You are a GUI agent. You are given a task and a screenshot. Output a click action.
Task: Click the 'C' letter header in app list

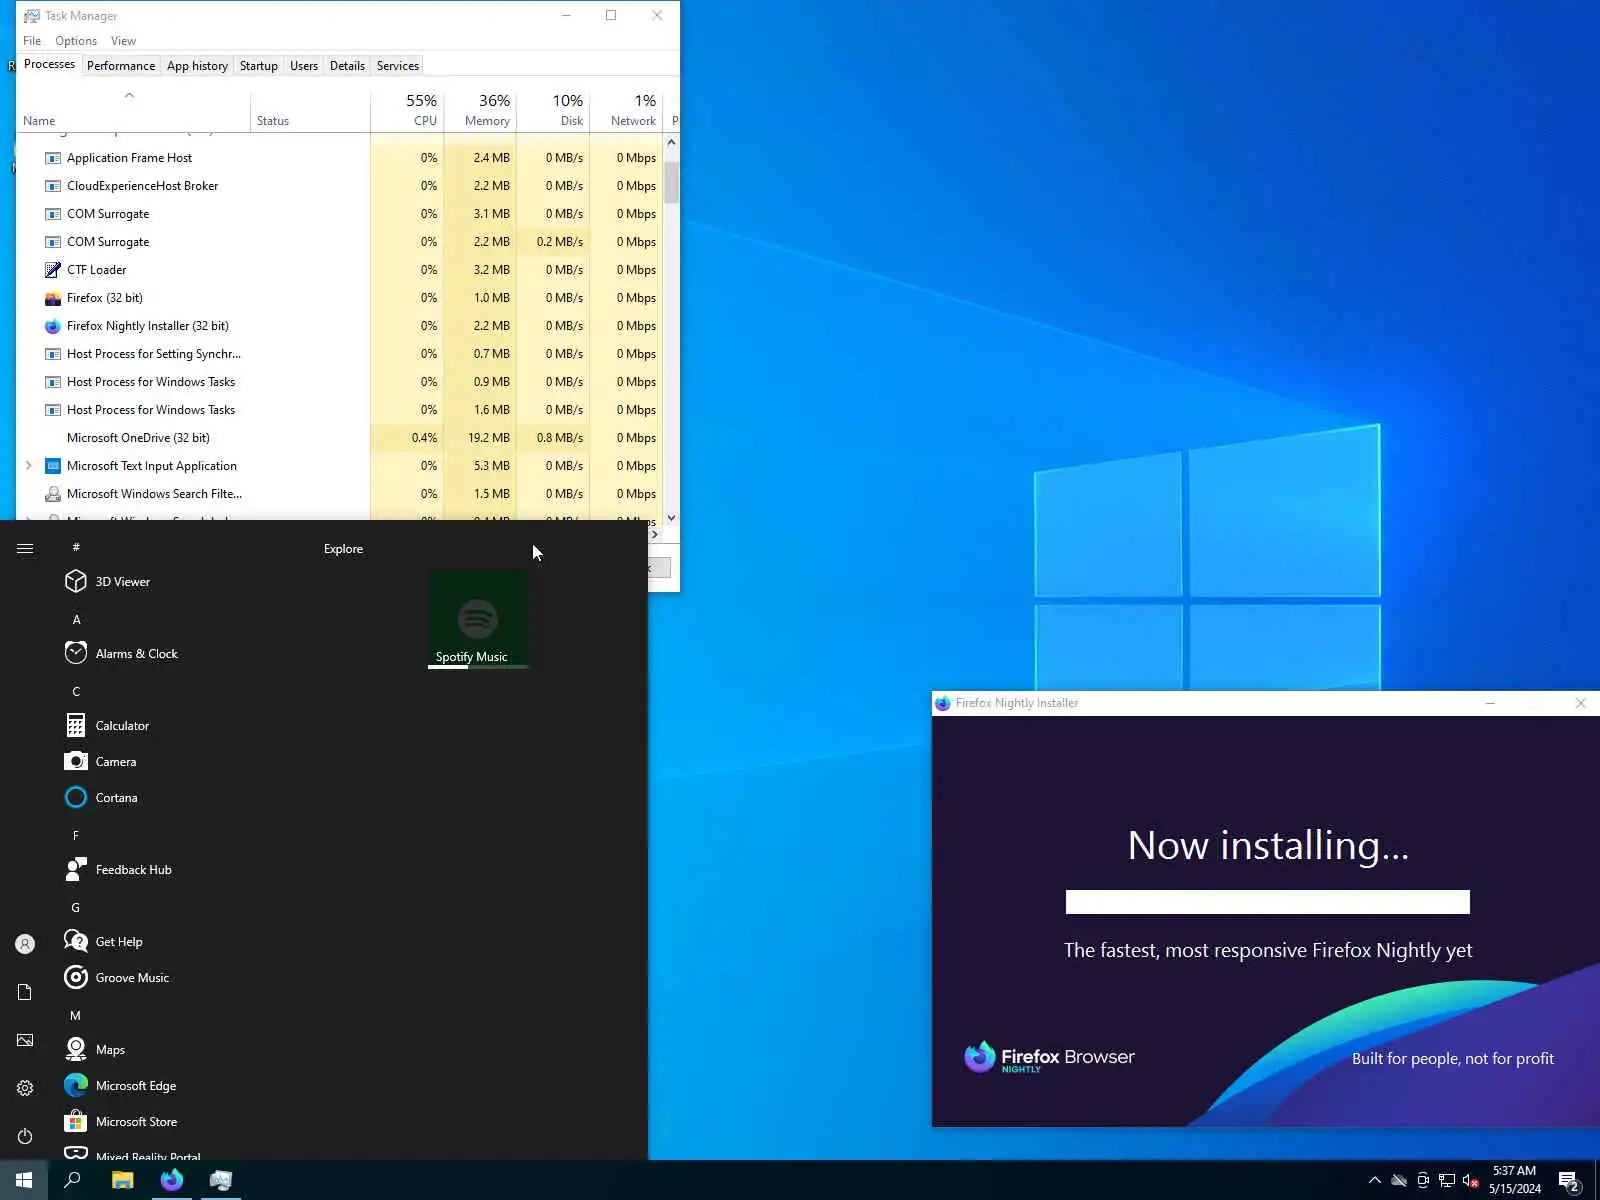[x=76, y=691]
